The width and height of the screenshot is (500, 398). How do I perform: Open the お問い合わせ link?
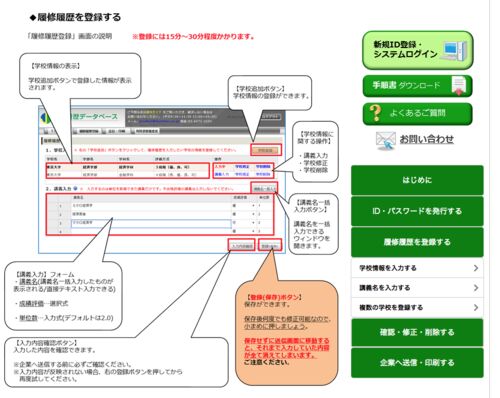click(426, 139)
